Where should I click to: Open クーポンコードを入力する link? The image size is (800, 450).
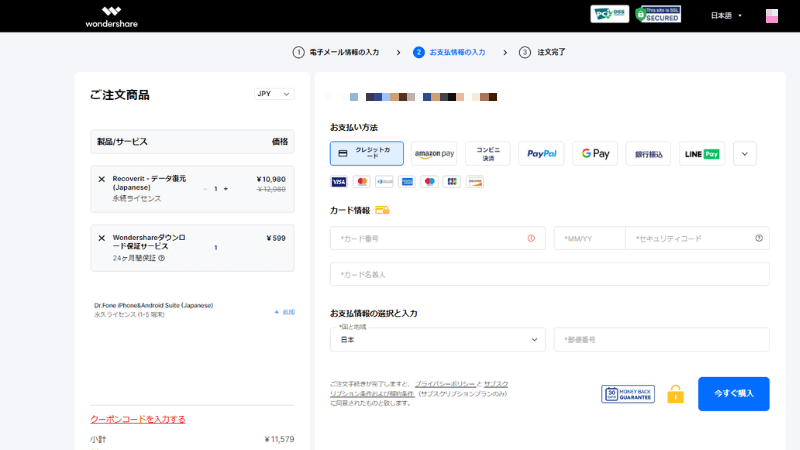(138, 419)
